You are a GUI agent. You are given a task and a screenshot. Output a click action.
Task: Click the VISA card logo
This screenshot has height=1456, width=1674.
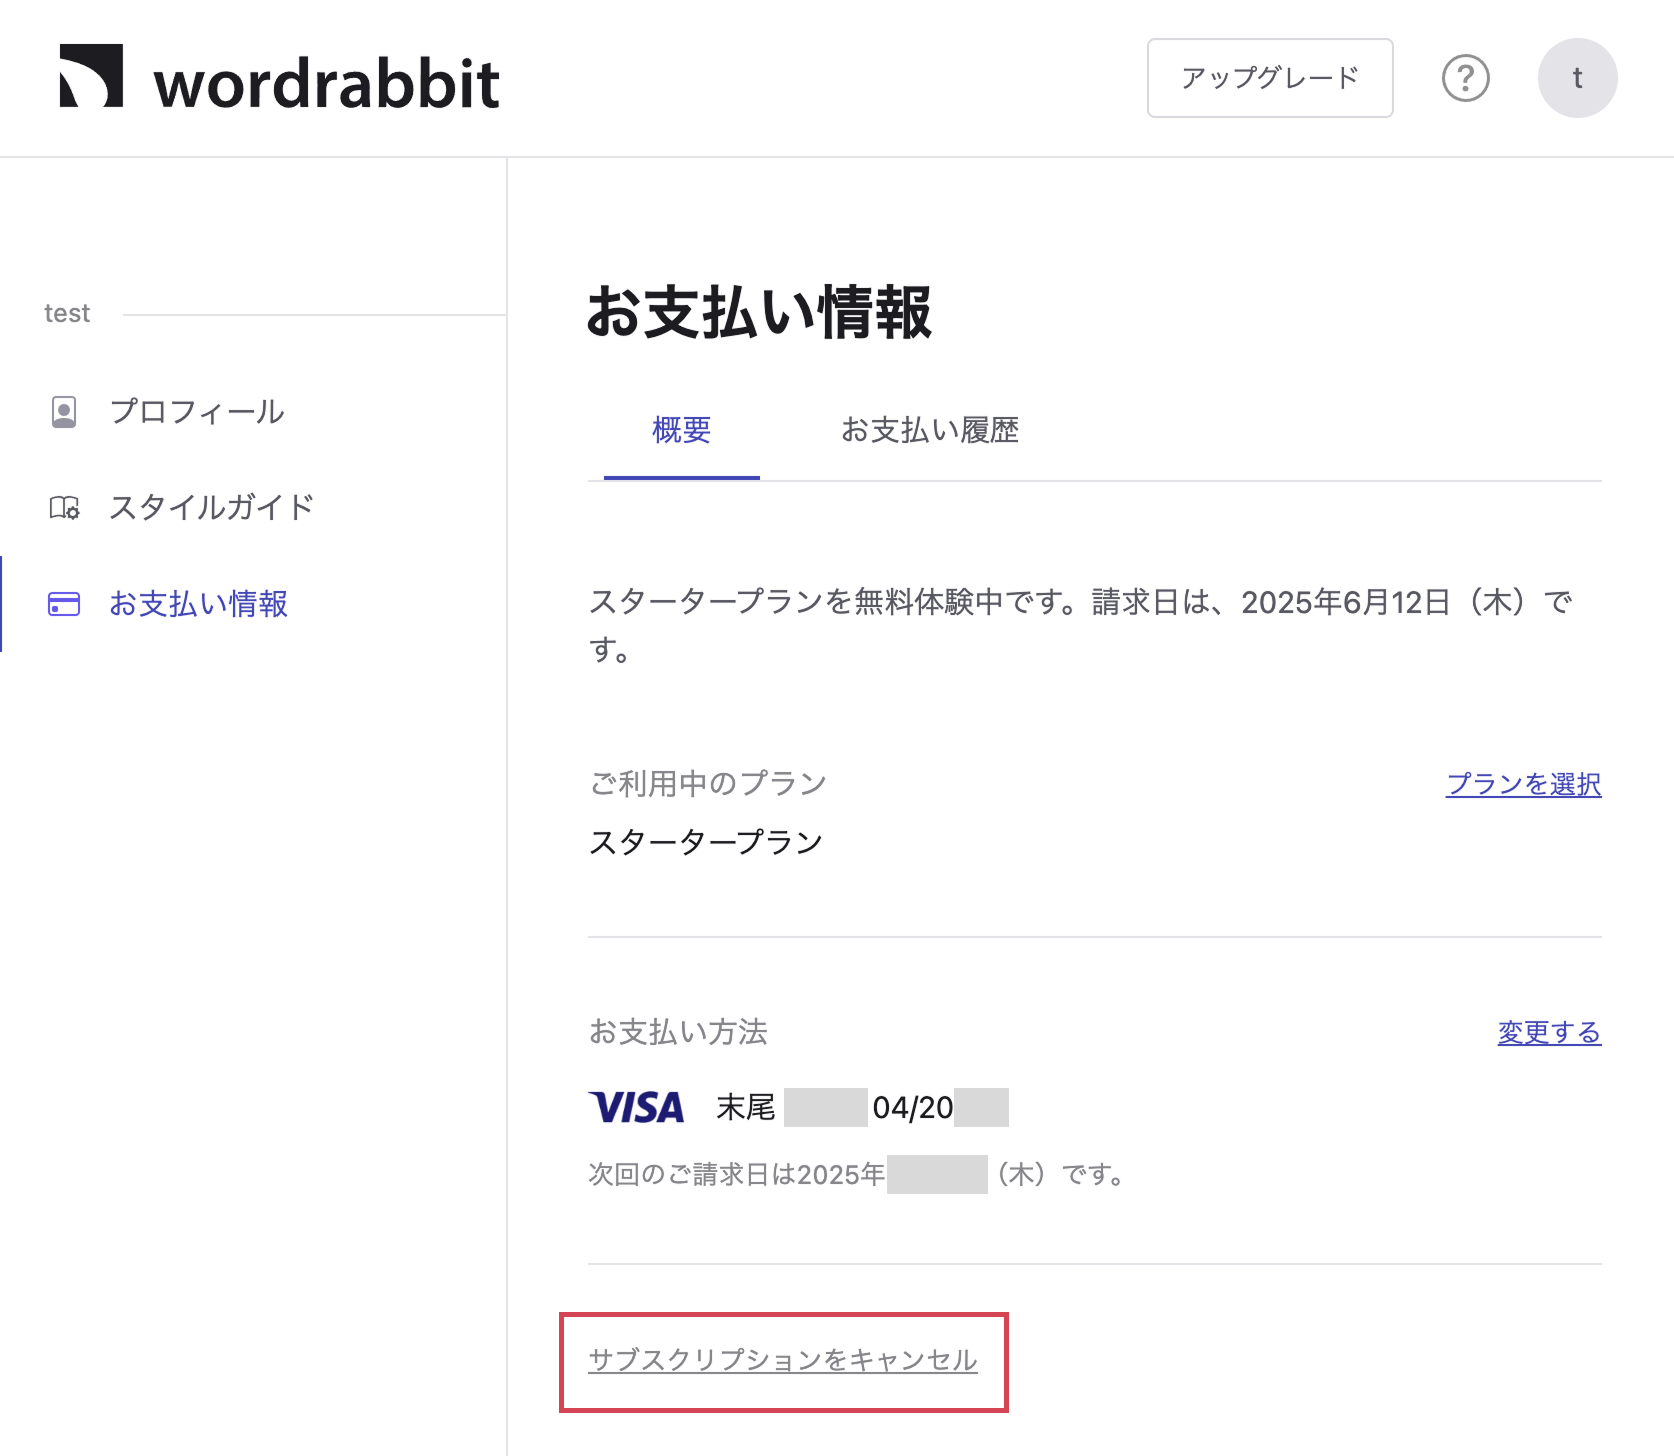[x=636, y=1108]
